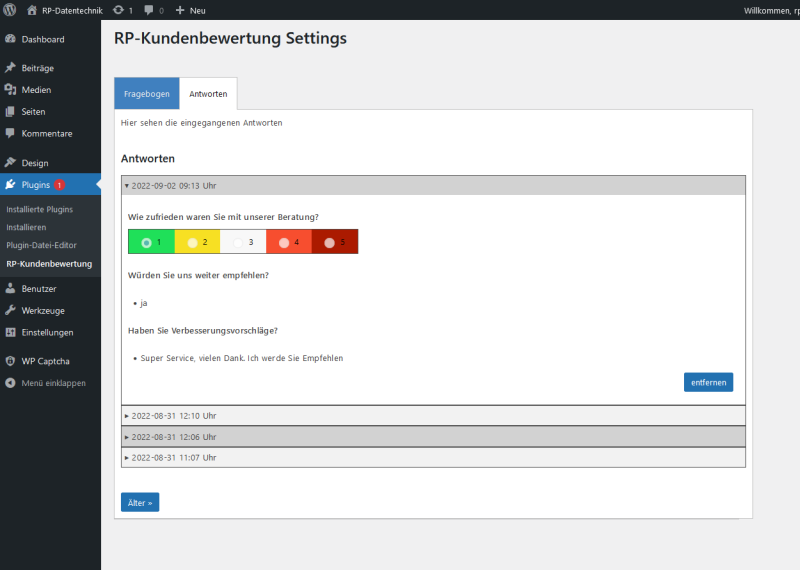
Task: Click the Einstellungen sliders icon
Action: point(10,332)
